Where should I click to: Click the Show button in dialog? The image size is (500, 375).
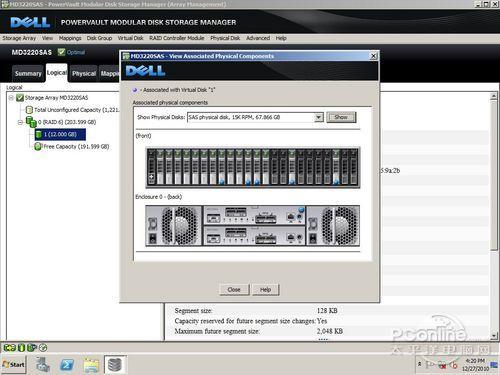[341, 117]
